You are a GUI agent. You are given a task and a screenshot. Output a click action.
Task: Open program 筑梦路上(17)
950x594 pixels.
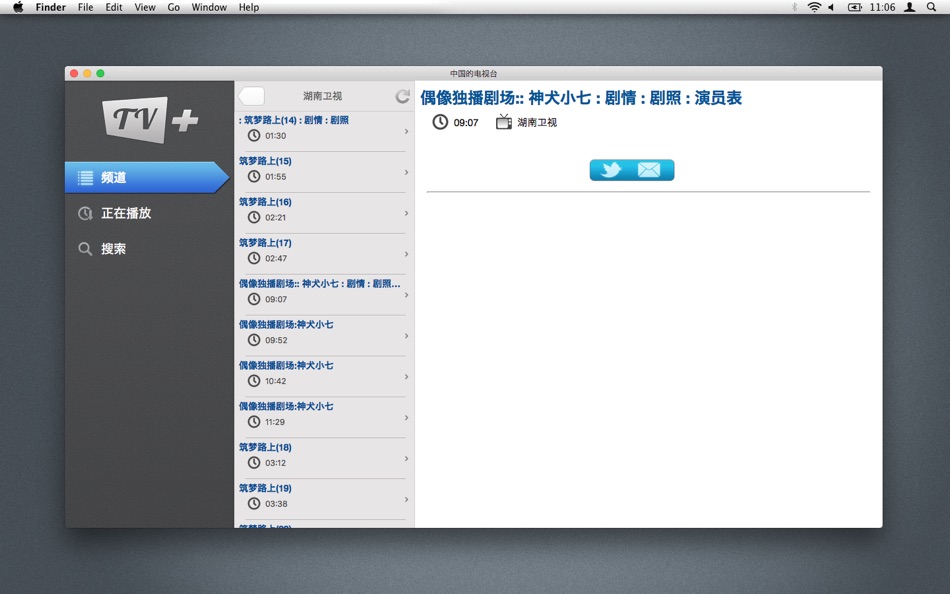[x=324, y=254]
